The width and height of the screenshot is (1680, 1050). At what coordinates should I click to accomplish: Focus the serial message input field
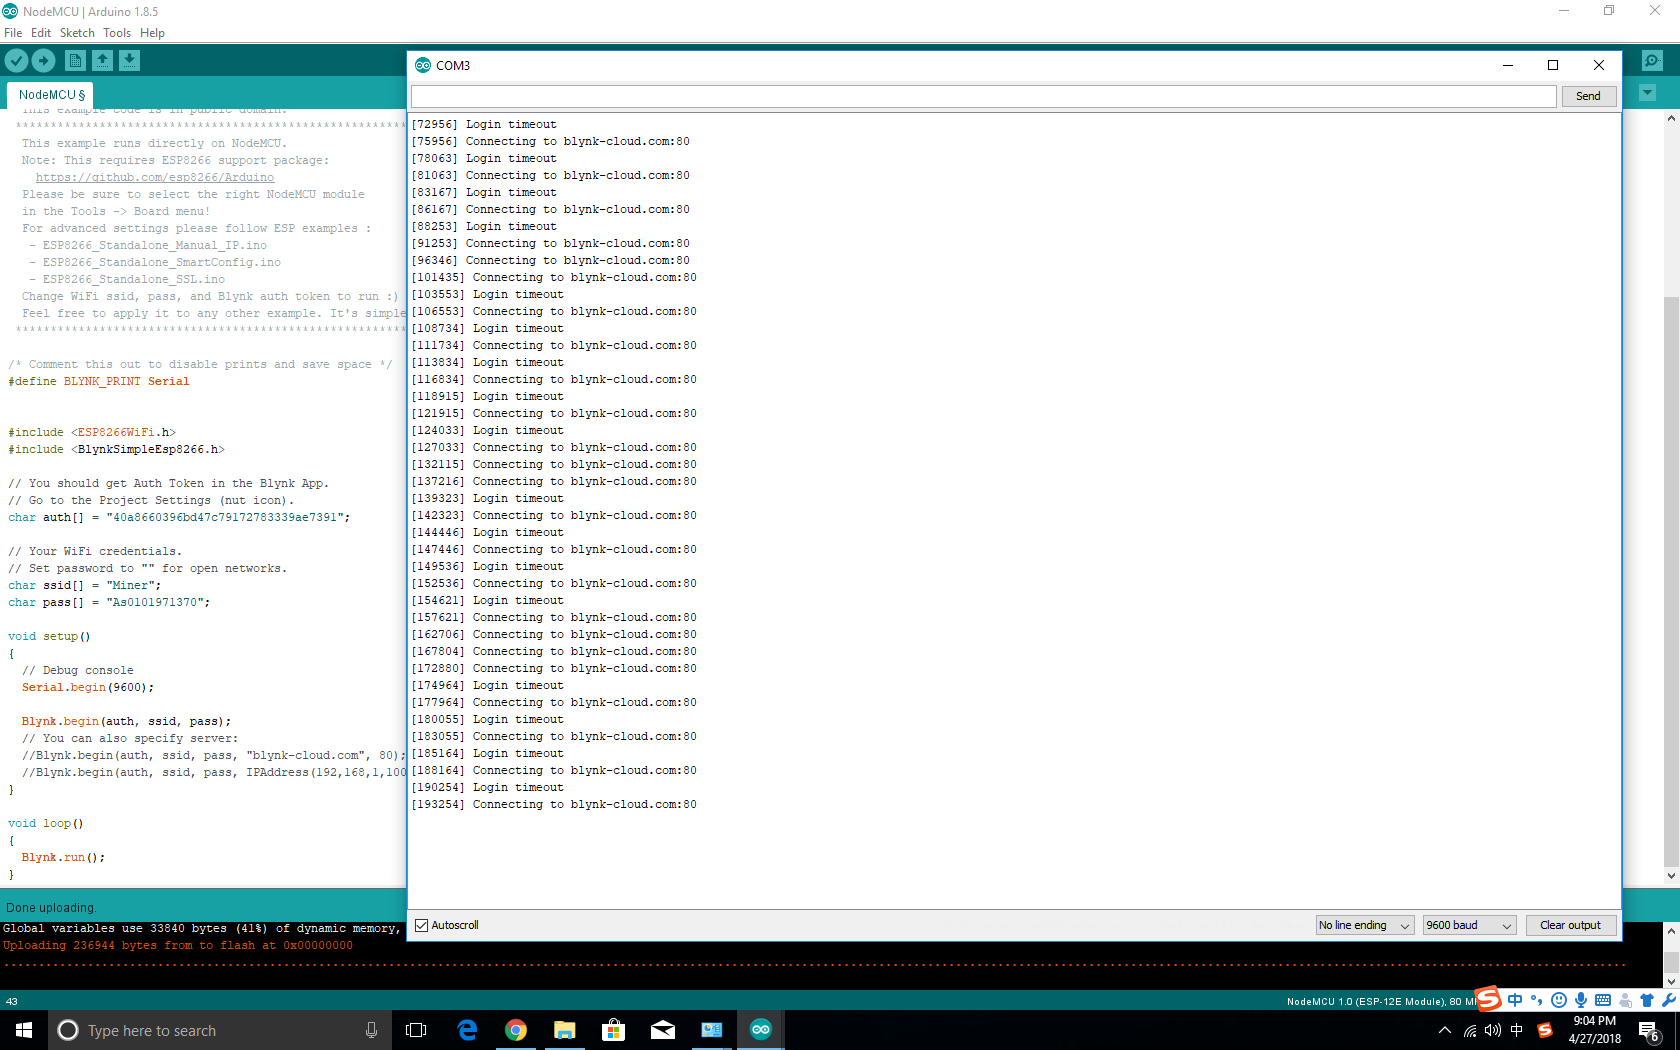pos(984,96)
